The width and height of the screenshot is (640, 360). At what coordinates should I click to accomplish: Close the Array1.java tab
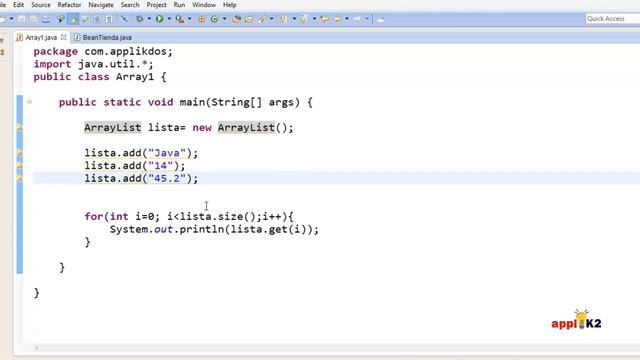[64, 37]
